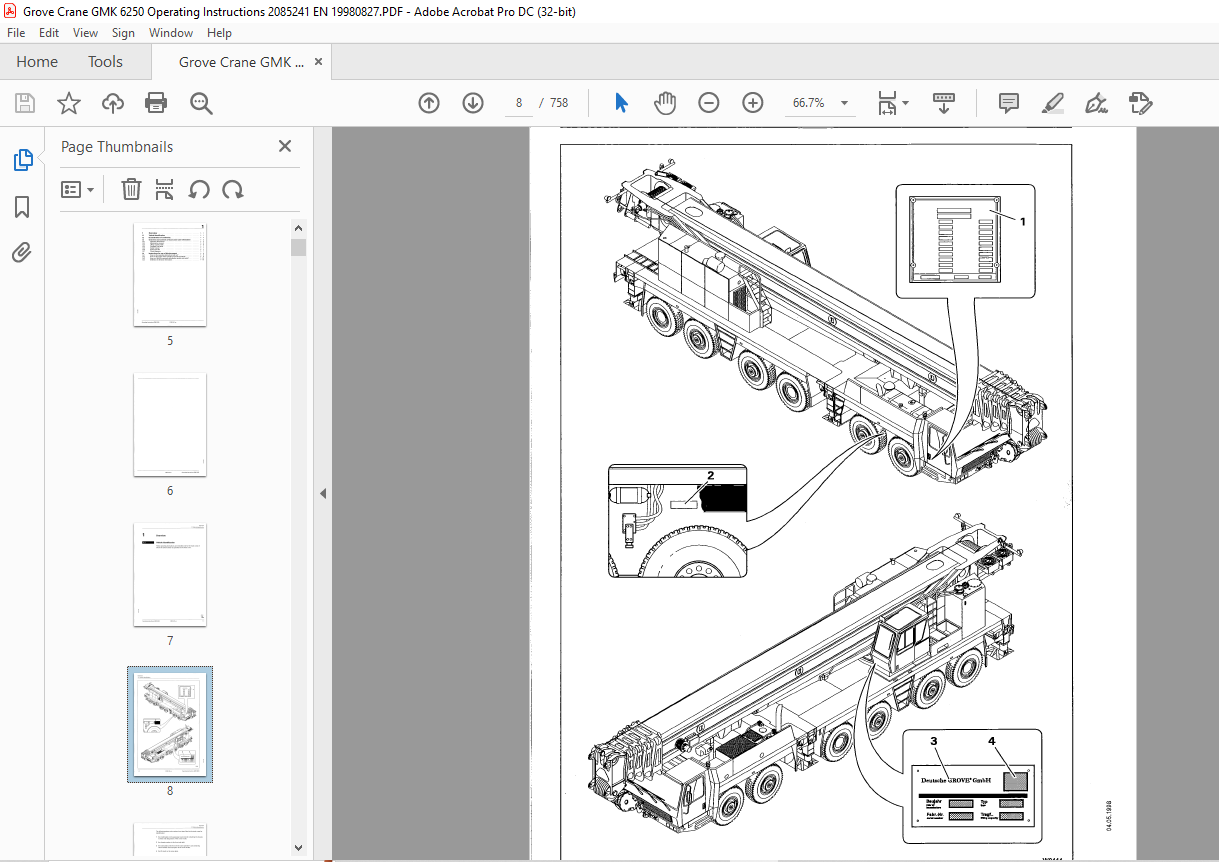Click the 758 total pages label
Screen dimensions: 1219x862
pos(559,103)
